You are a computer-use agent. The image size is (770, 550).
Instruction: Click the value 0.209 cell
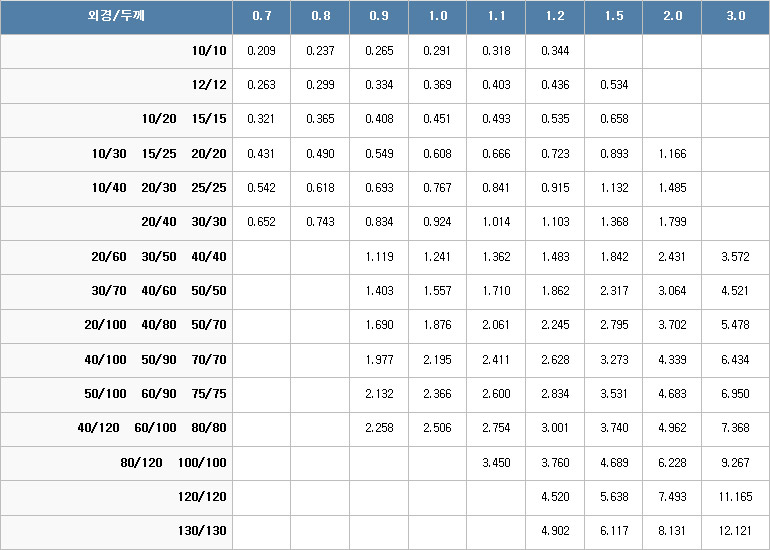tap(261, 51)
